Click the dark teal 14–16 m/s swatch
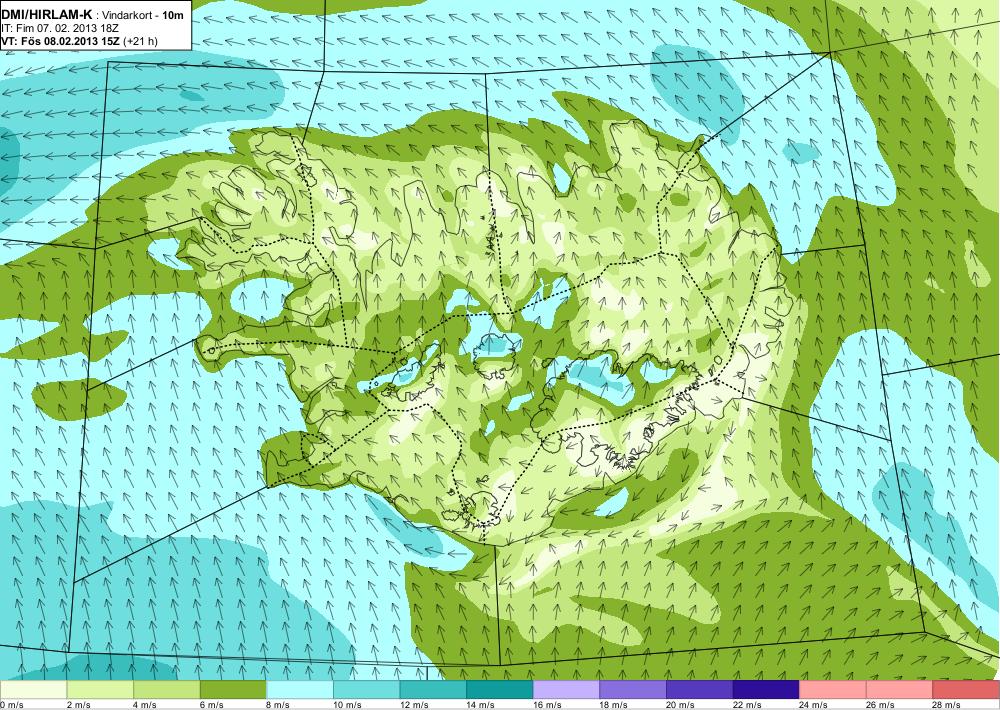Image resolution: width=1000 pixels, height=710 pixels. (x=499, y=690)
